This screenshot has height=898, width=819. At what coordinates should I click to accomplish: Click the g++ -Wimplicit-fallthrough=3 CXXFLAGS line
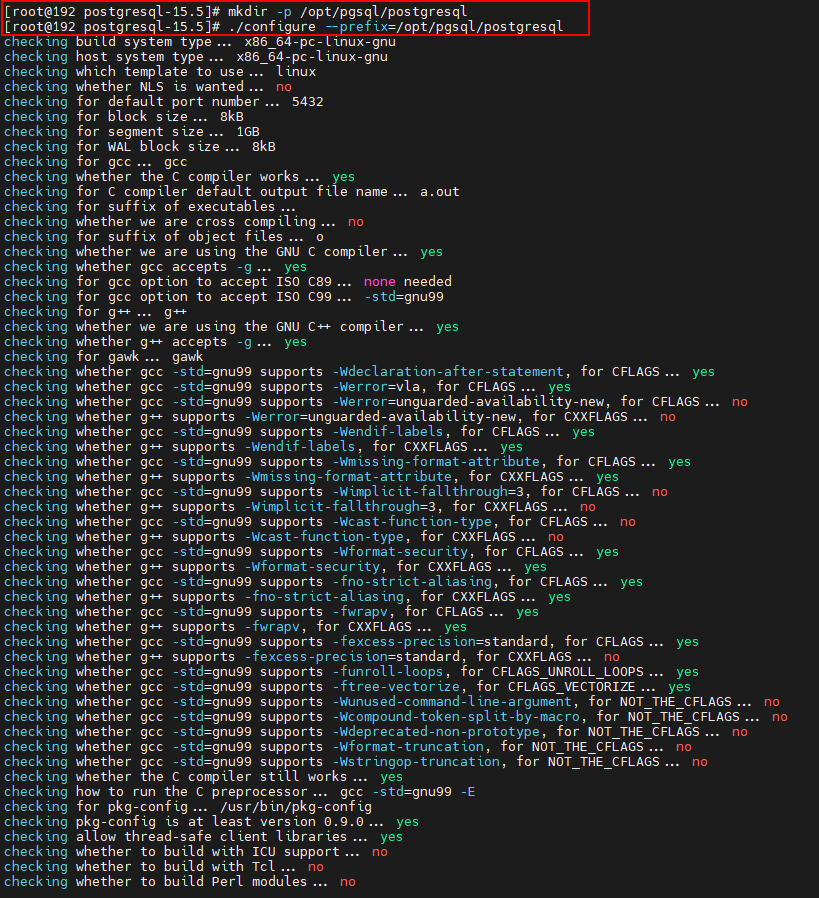[x=300, y=506]
